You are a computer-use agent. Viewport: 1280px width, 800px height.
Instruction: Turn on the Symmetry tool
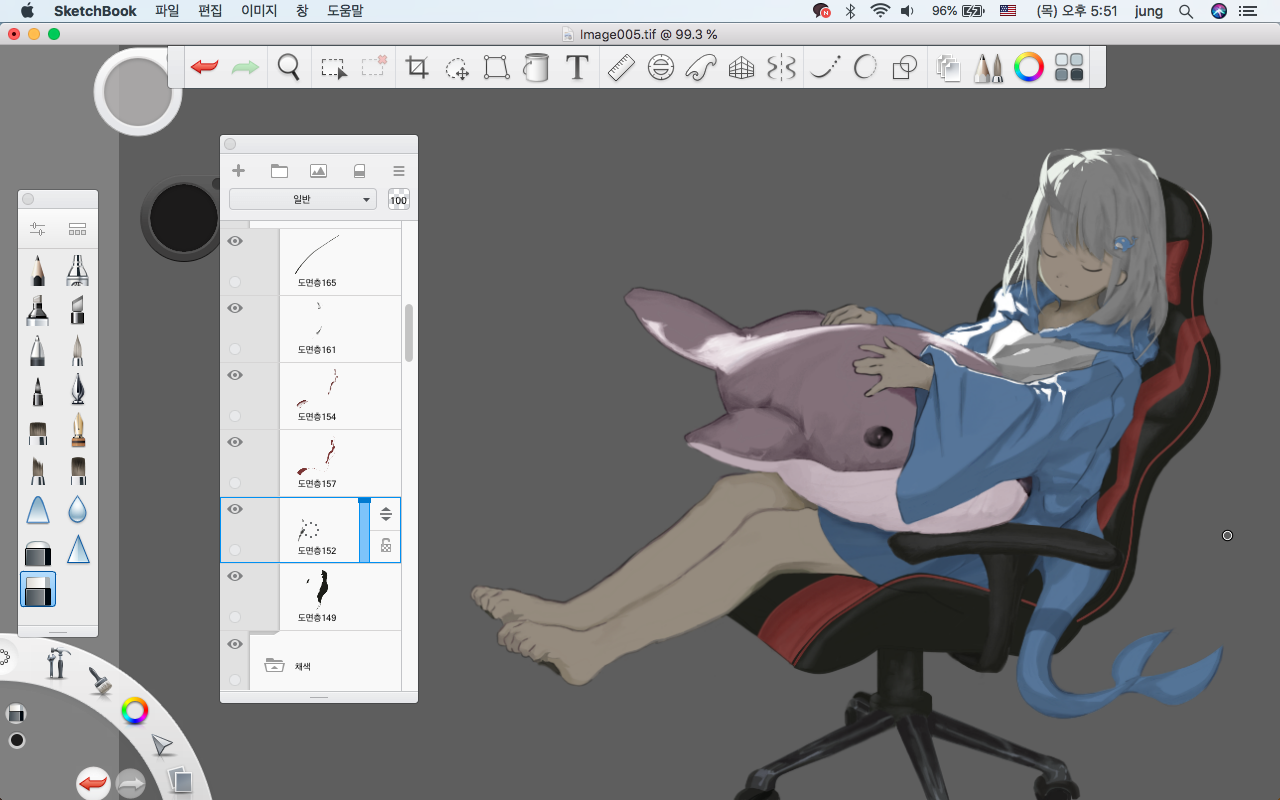tap(781, 68)
